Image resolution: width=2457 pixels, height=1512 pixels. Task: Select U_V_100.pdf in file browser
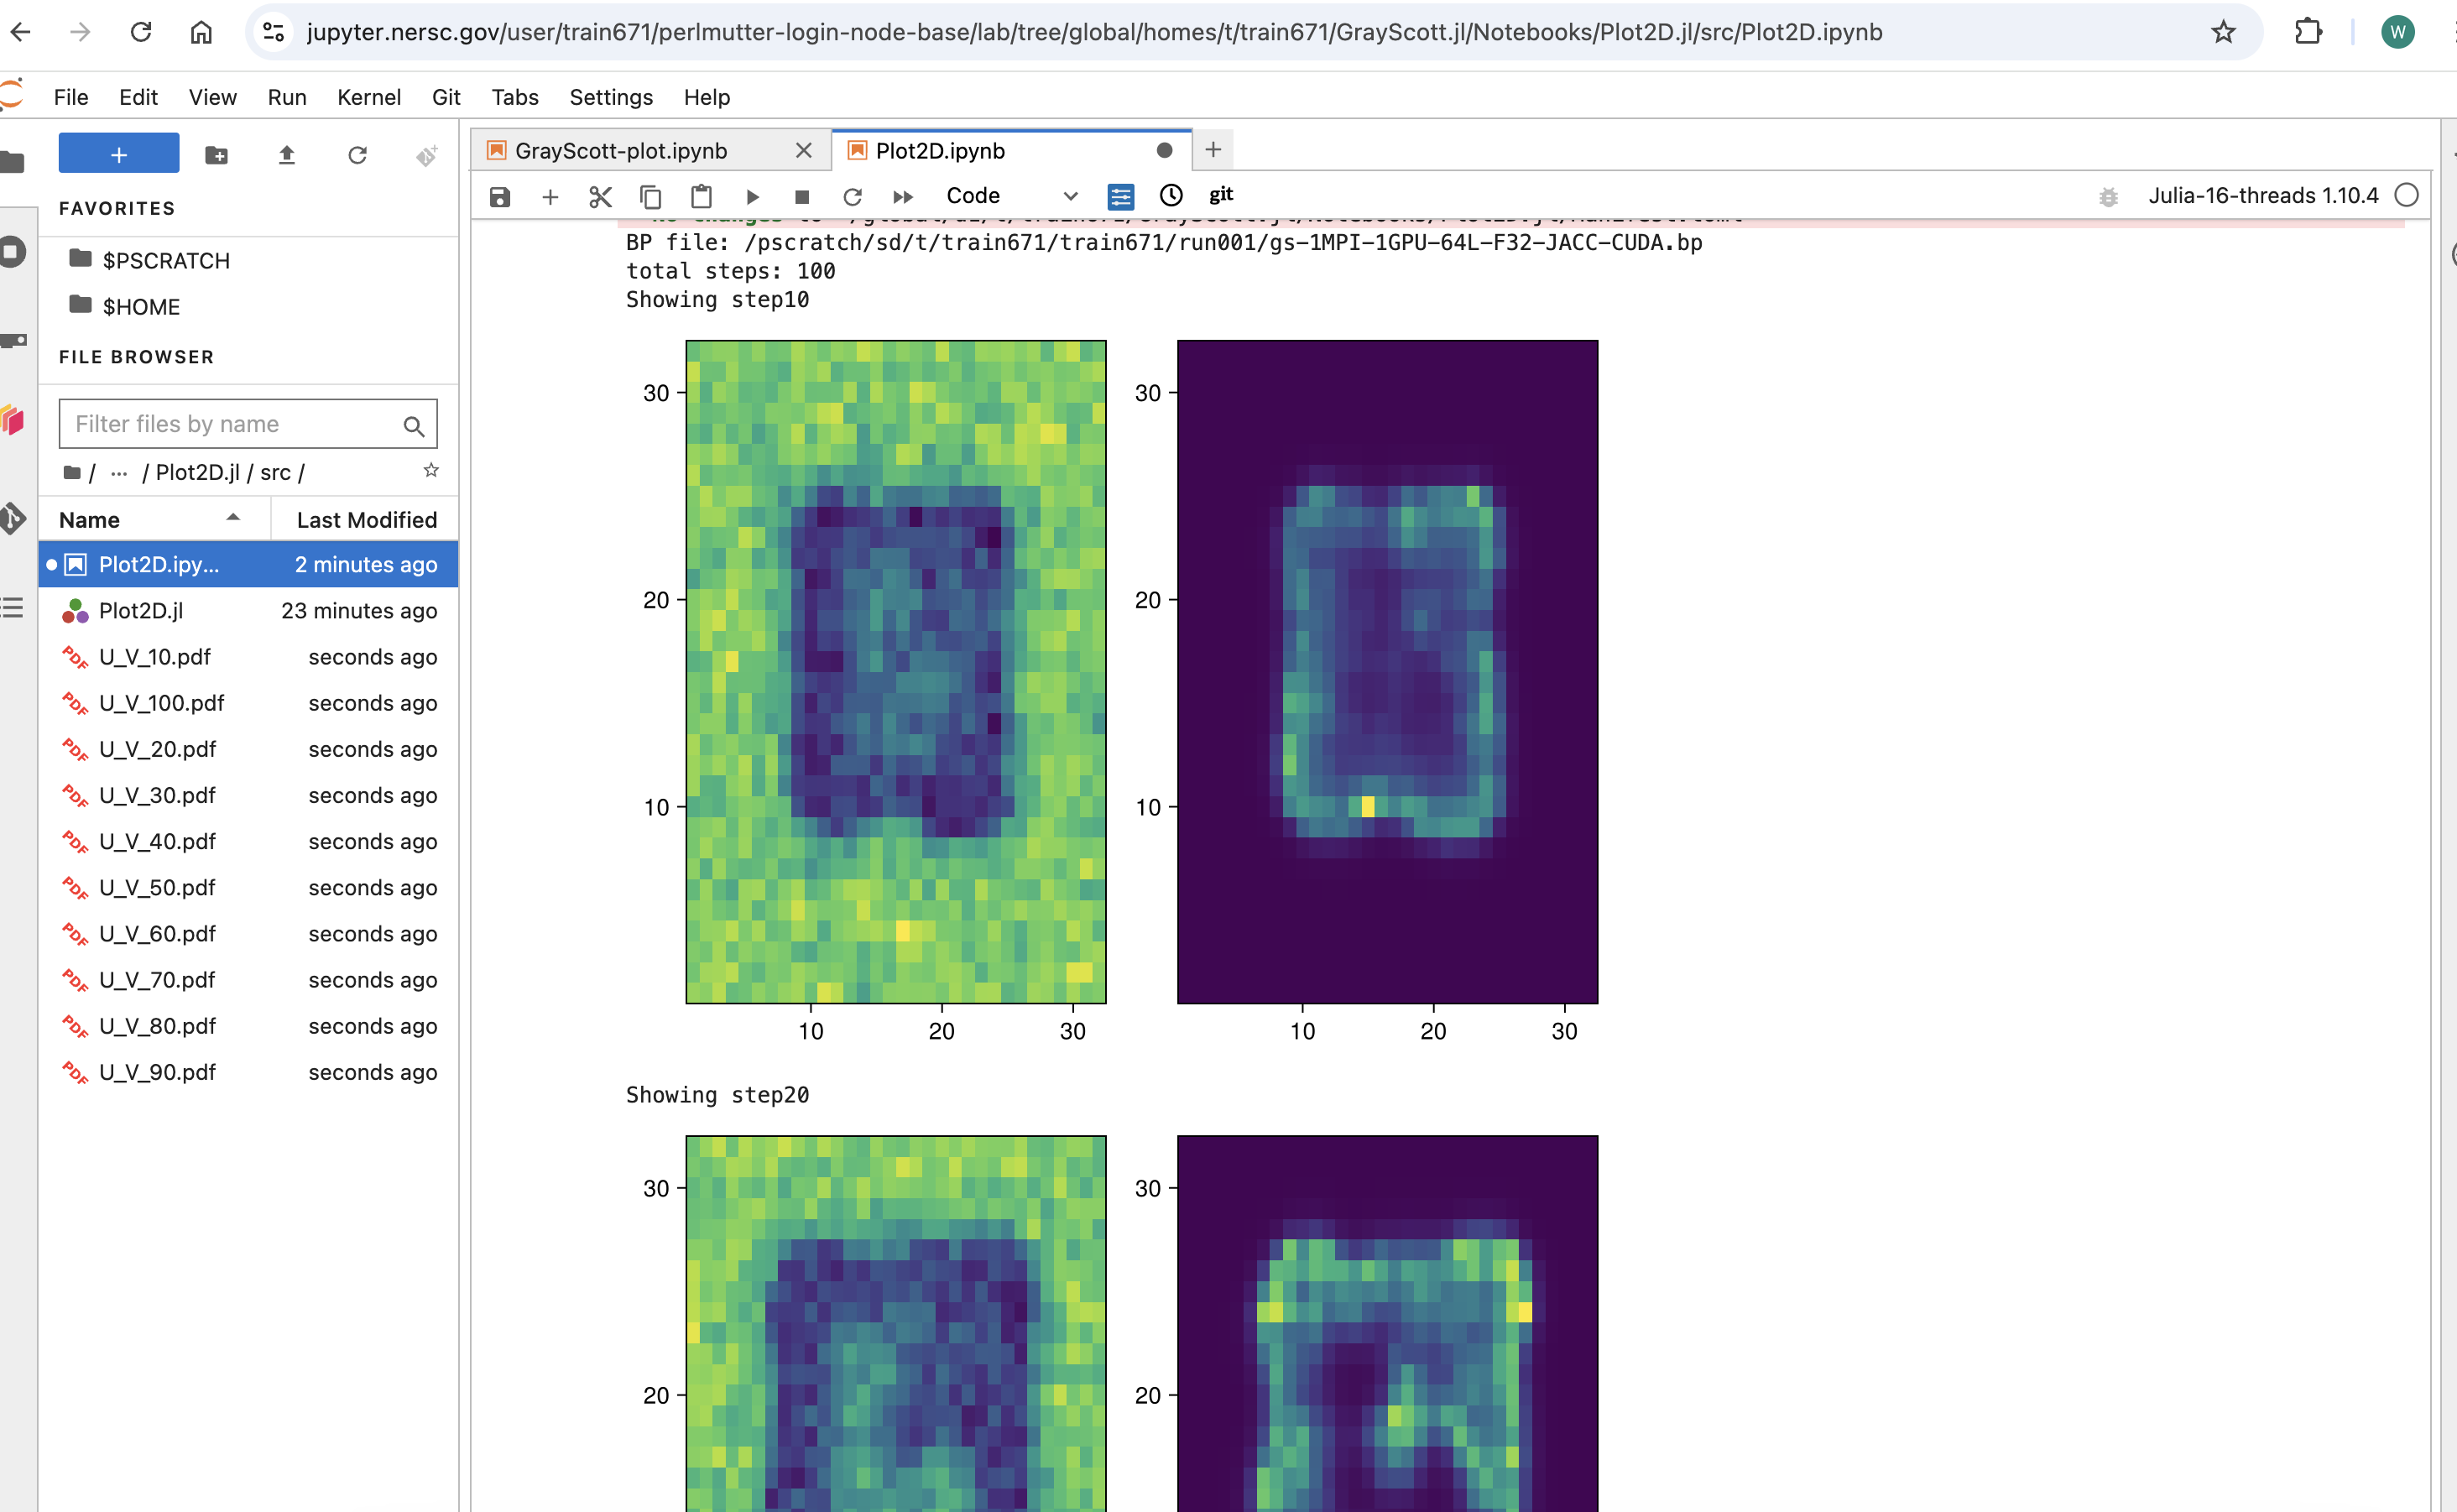pos(248,703)
